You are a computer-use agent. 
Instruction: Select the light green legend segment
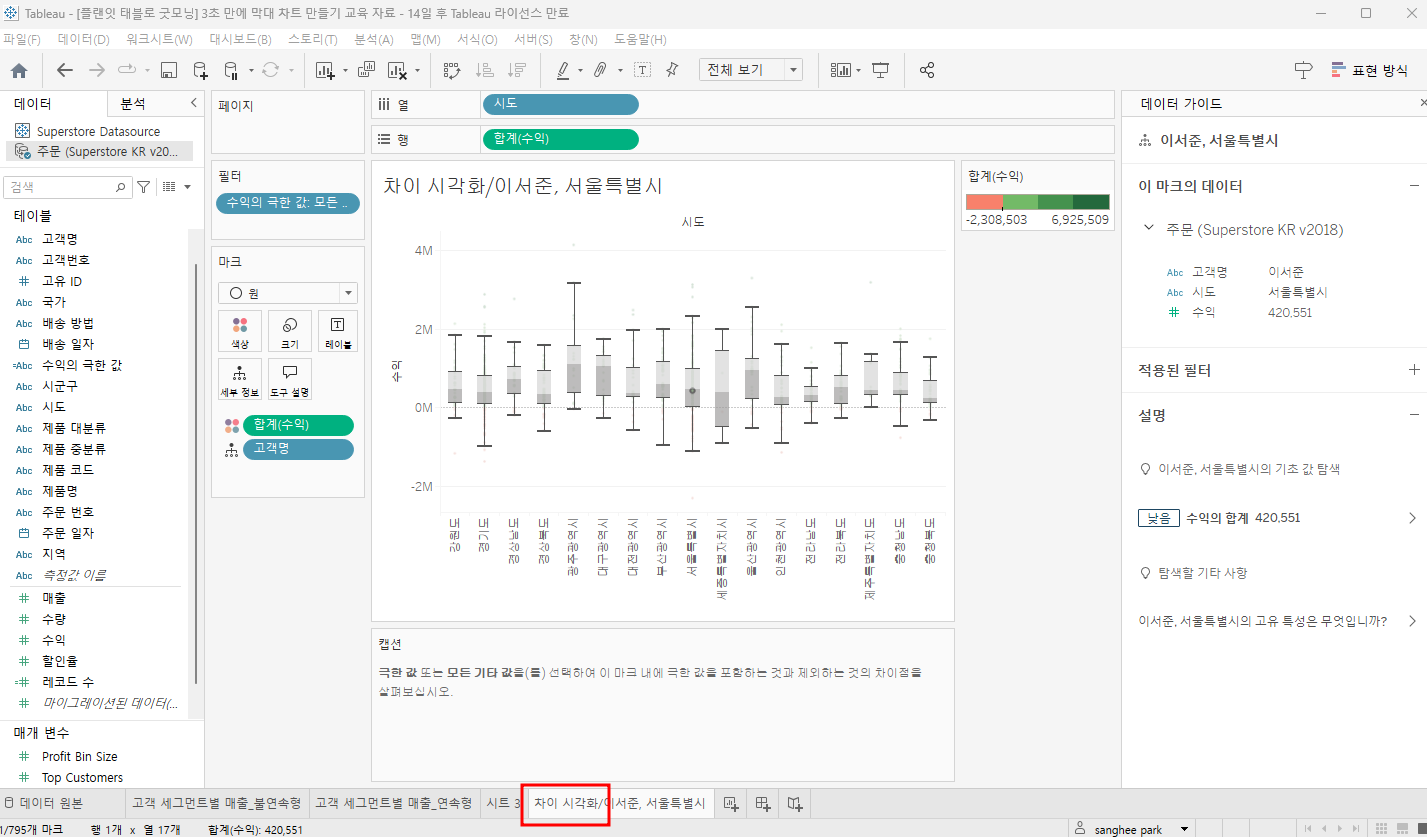[1020, 202]
